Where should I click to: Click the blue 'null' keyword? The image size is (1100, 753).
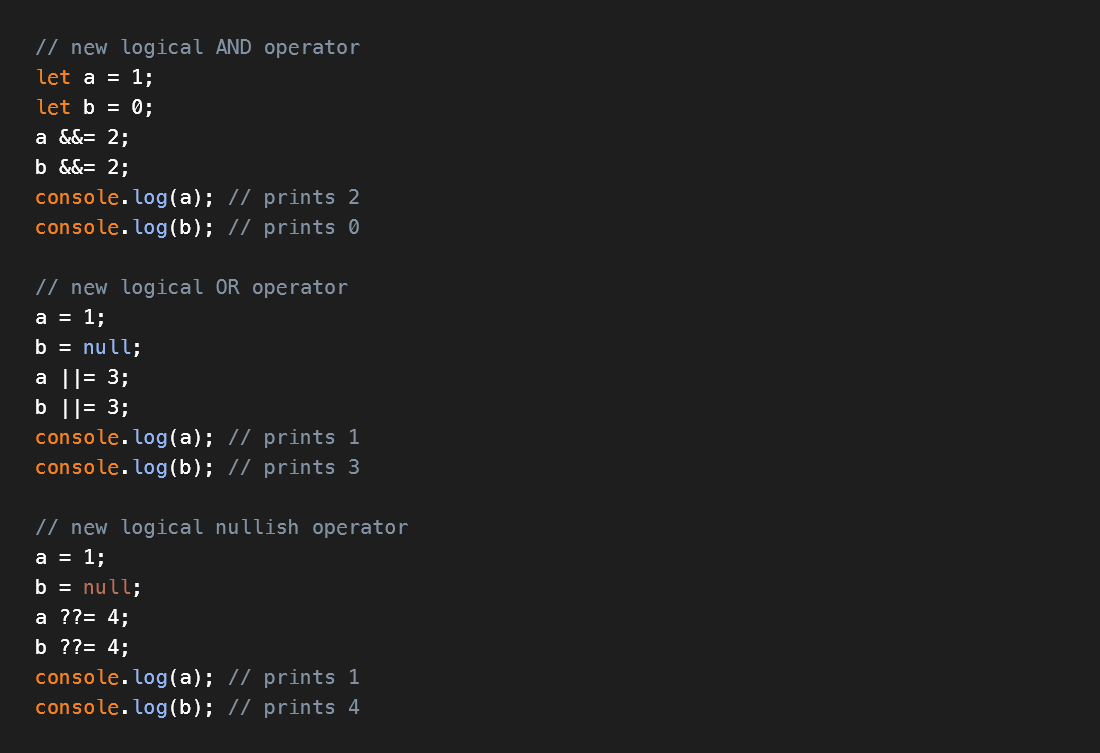[107, 347]
